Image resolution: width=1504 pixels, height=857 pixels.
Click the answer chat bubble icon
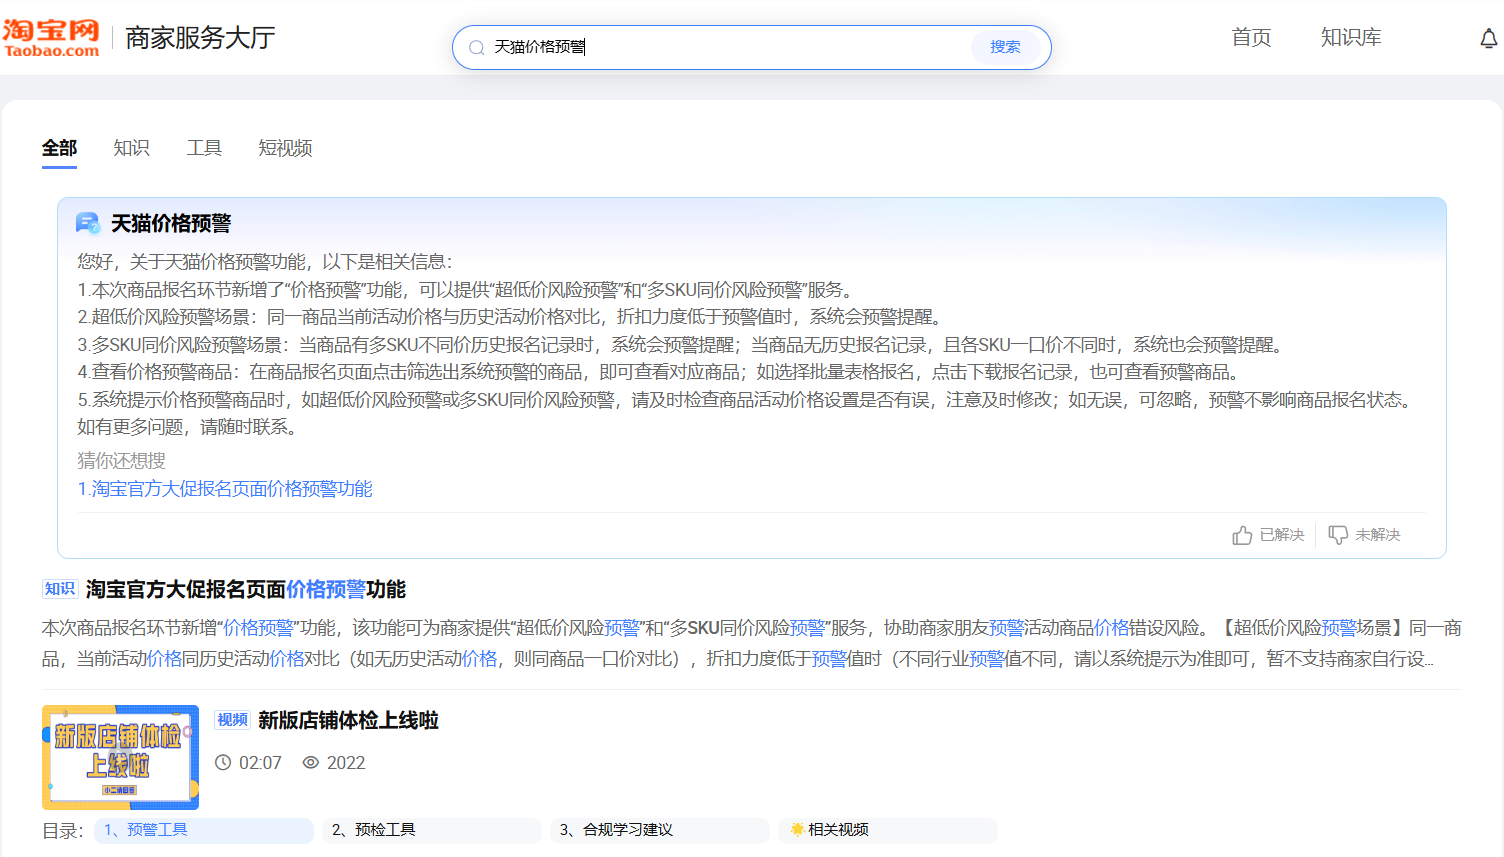[88, 223]
